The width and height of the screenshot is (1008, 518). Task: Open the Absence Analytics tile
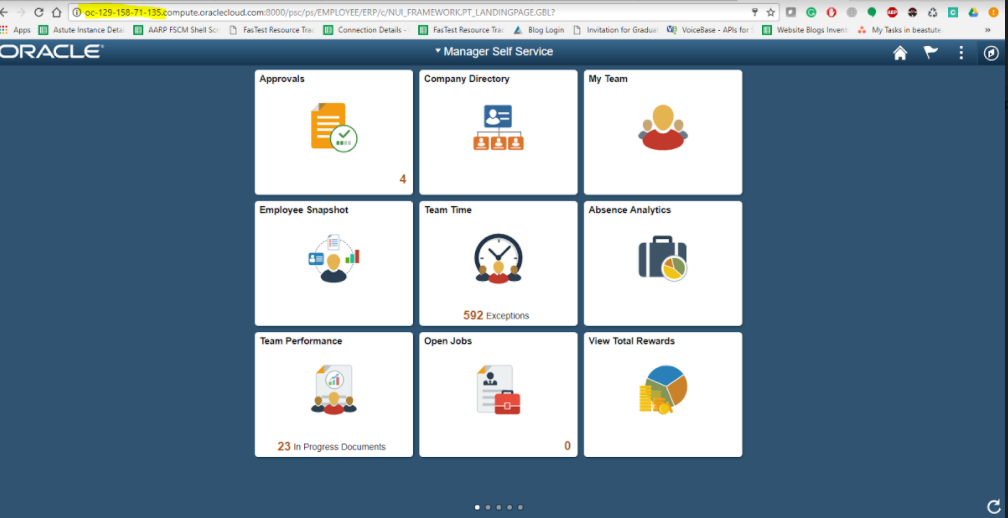tap(663, 263)
